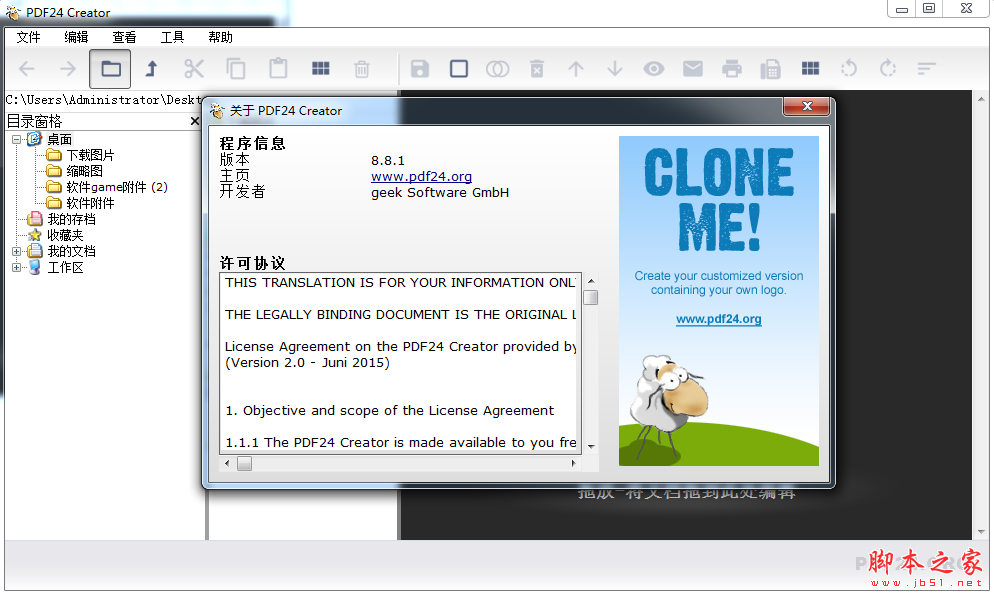Click the delete document trash icon
This screenshot has width=994, height=594.
537,68
